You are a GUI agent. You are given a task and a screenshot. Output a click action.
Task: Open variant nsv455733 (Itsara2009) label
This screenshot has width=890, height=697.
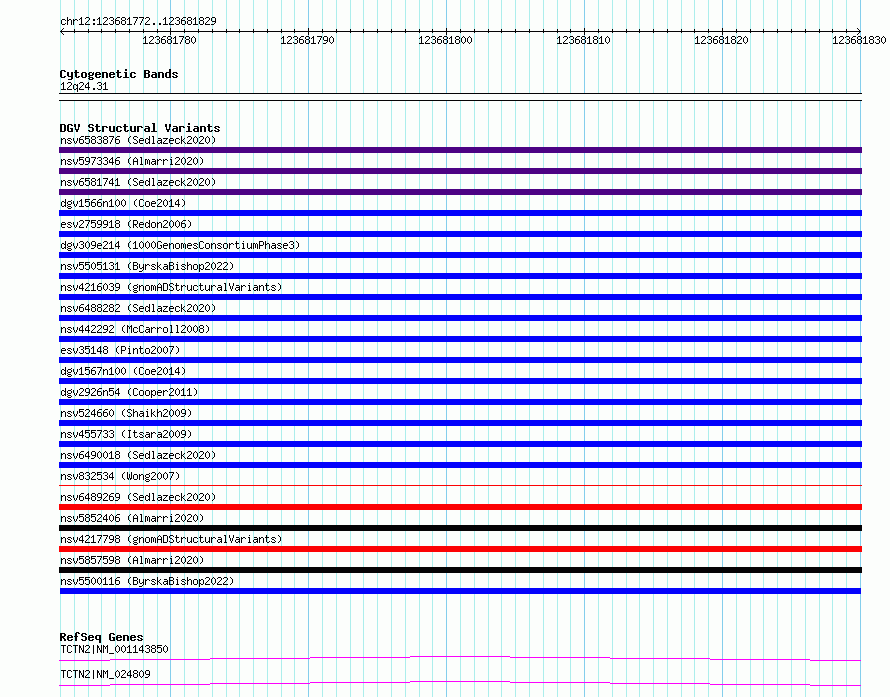tap(126, 434)
